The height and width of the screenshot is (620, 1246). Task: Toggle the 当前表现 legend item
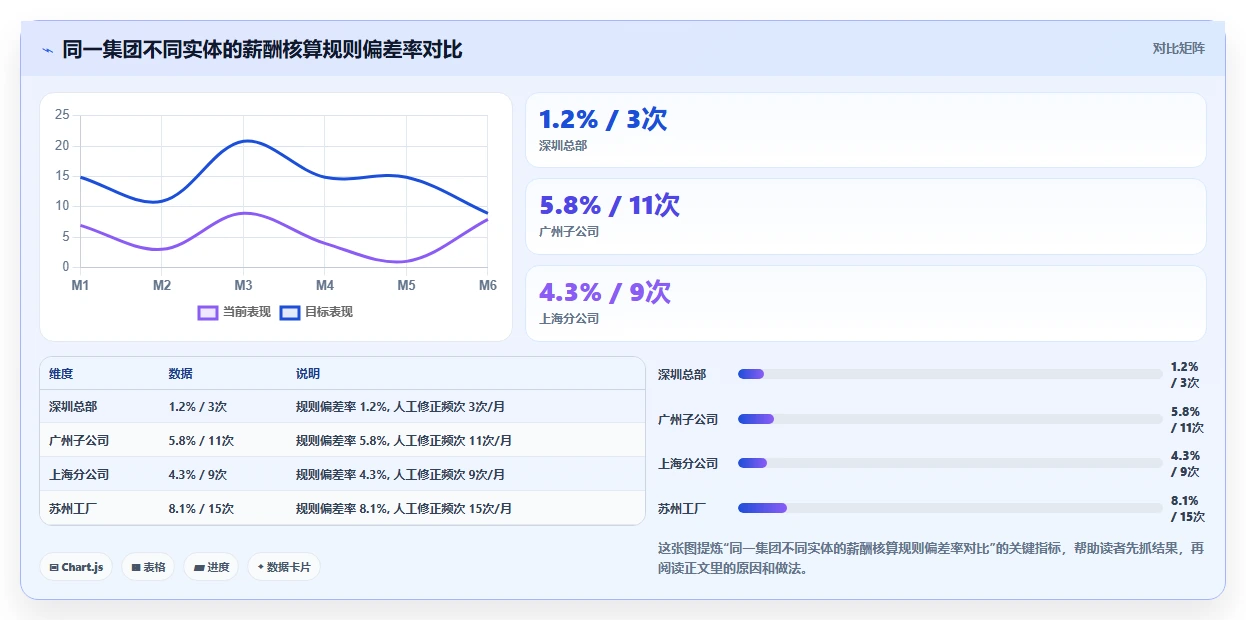click(x=235, y=312)
